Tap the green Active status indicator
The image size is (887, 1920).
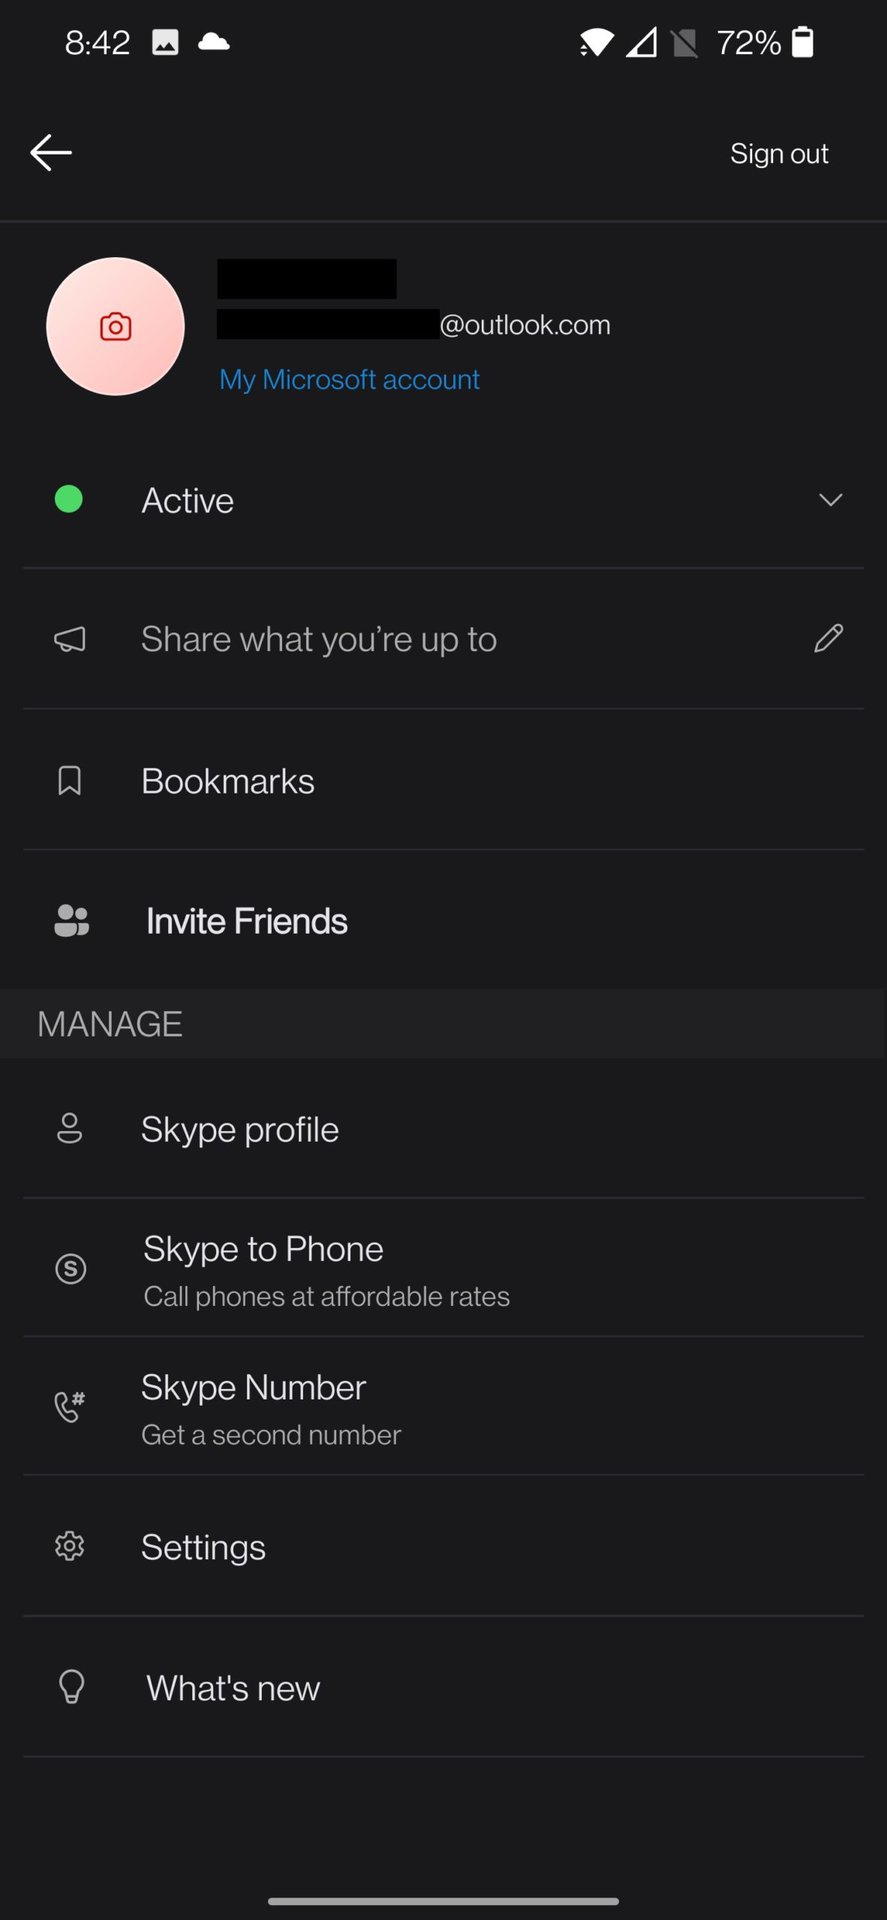(69, 499)
